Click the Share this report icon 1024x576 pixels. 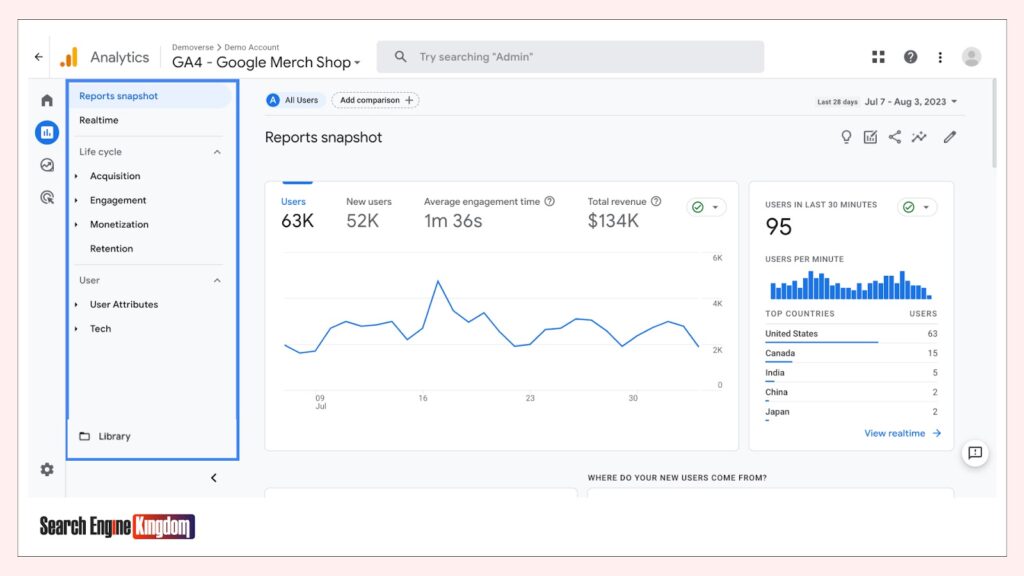(x=895, y=136)
